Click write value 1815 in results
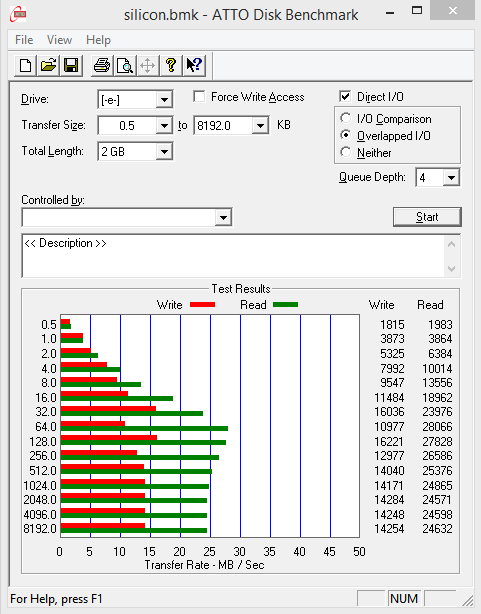 pos(392,325)
